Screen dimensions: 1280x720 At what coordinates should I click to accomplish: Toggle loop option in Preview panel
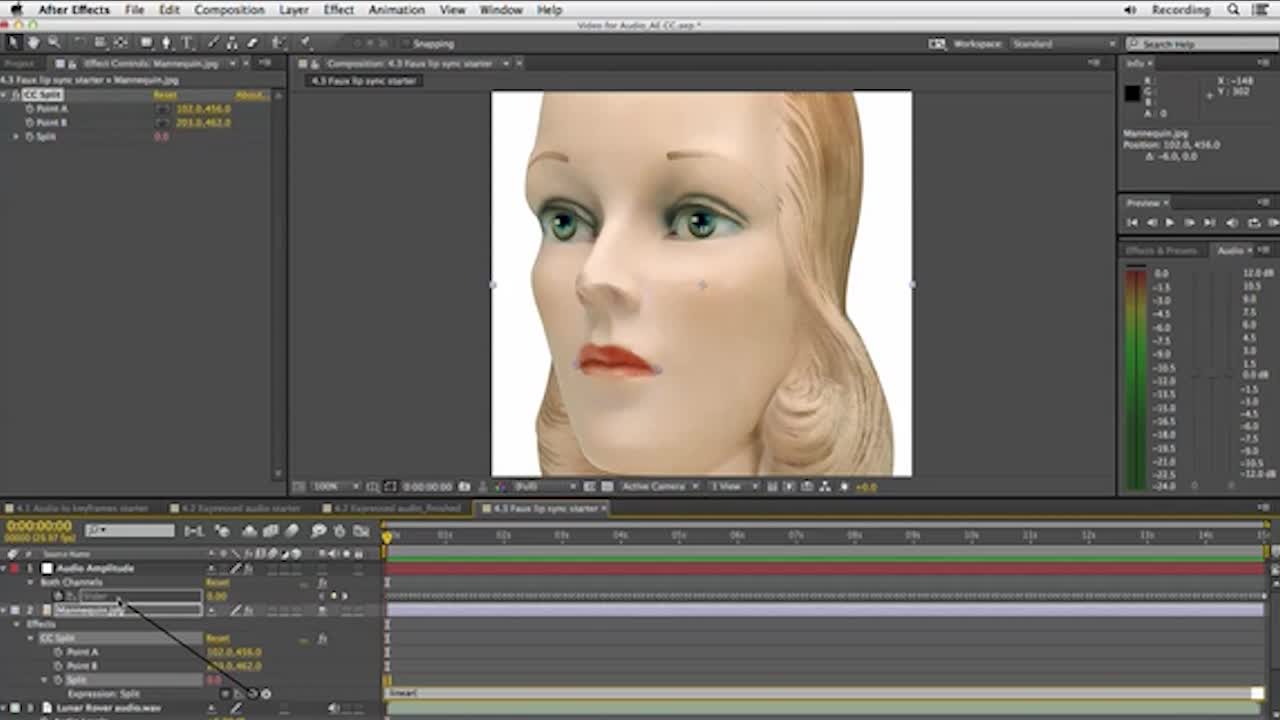tap(1254, 222)
